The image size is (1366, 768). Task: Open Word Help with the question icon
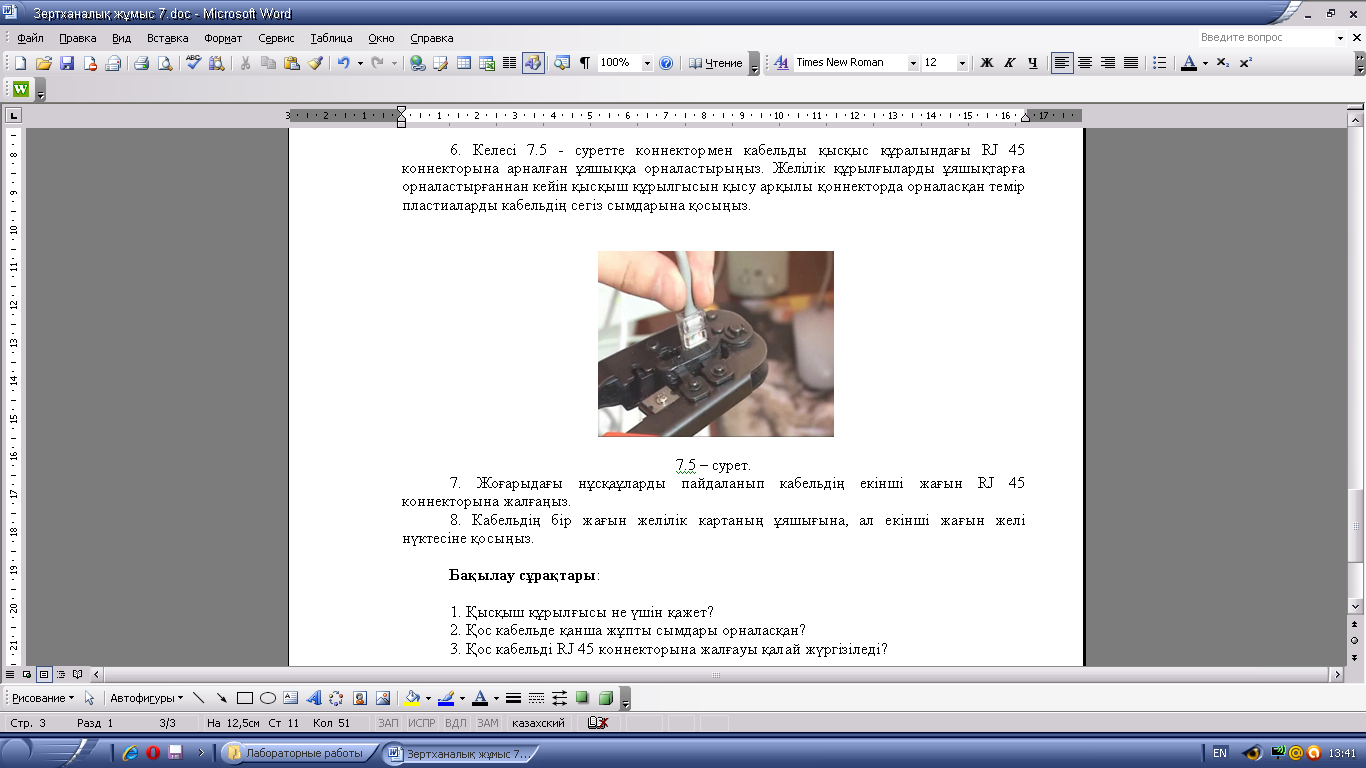click(x=666, y=63)
